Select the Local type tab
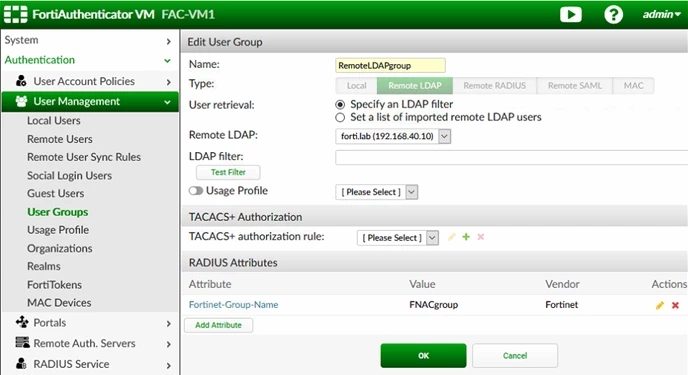The height and width of the screenshot is (375, 688). tap(357, 86)
